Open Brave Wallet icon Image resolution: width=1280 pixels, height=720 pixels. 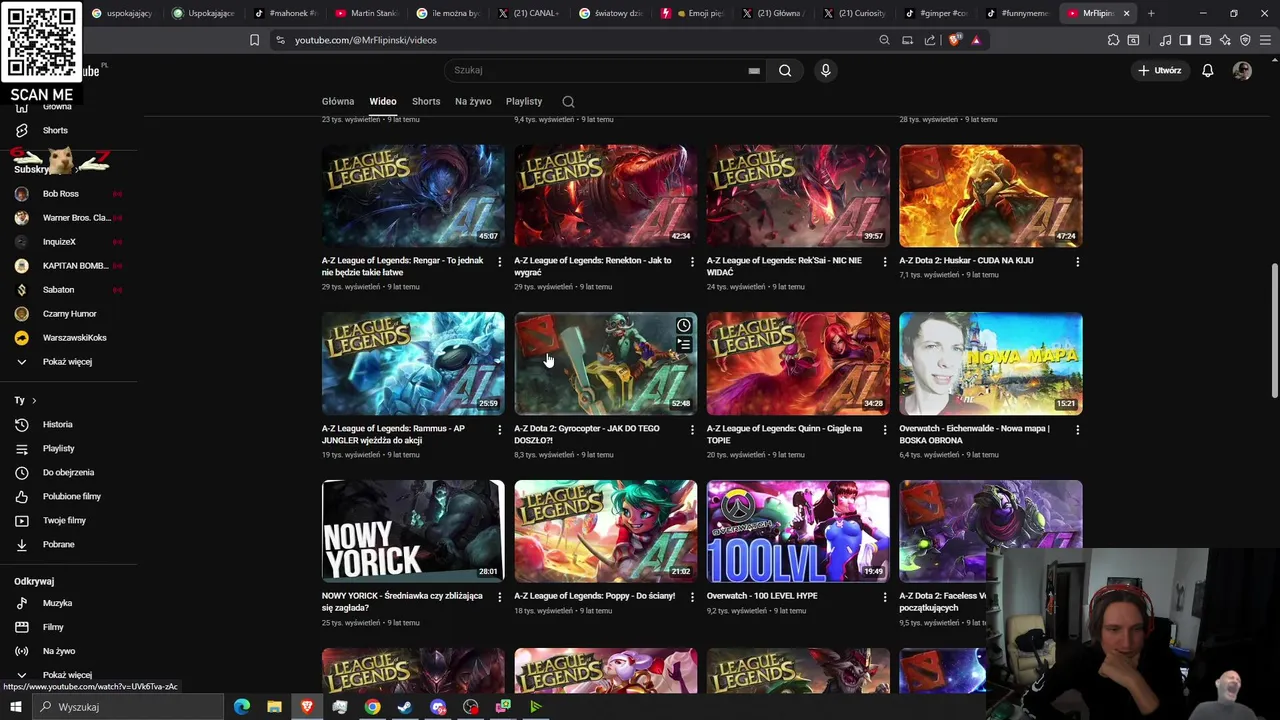coord(1205,40)
